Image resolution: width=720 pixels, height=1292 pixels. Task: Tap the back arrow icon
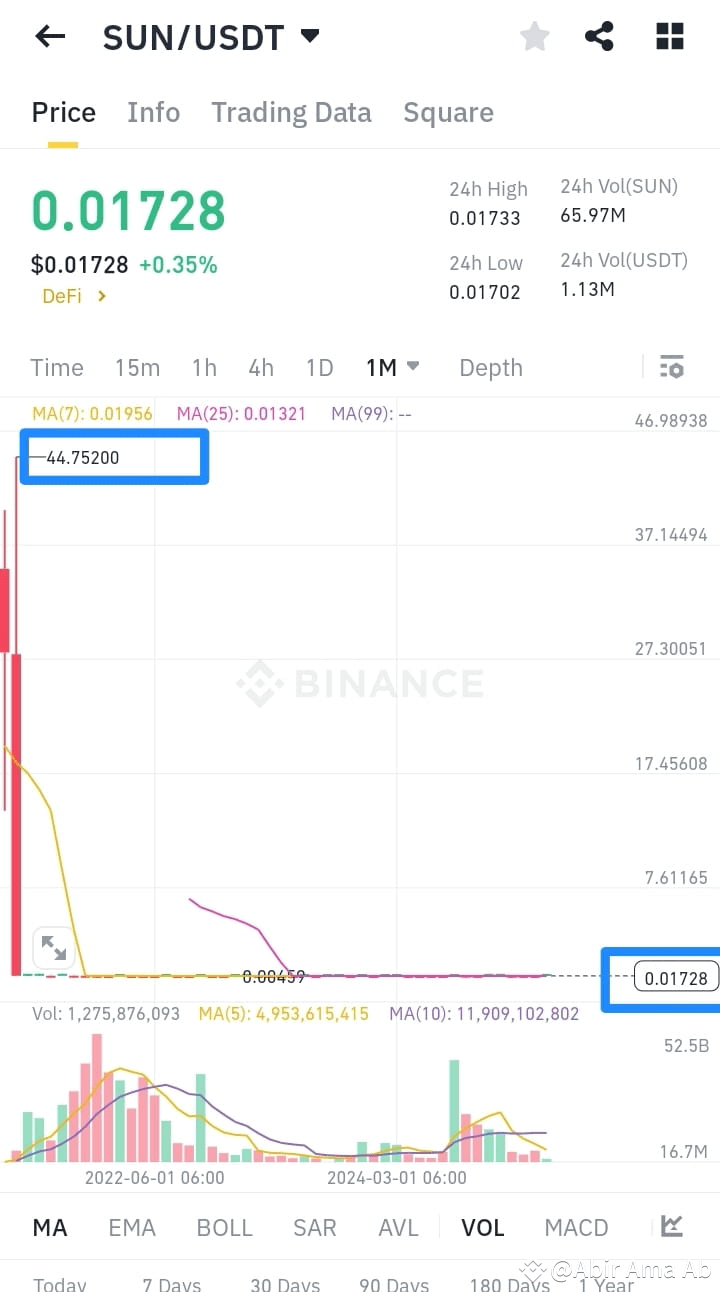[49, 36]
